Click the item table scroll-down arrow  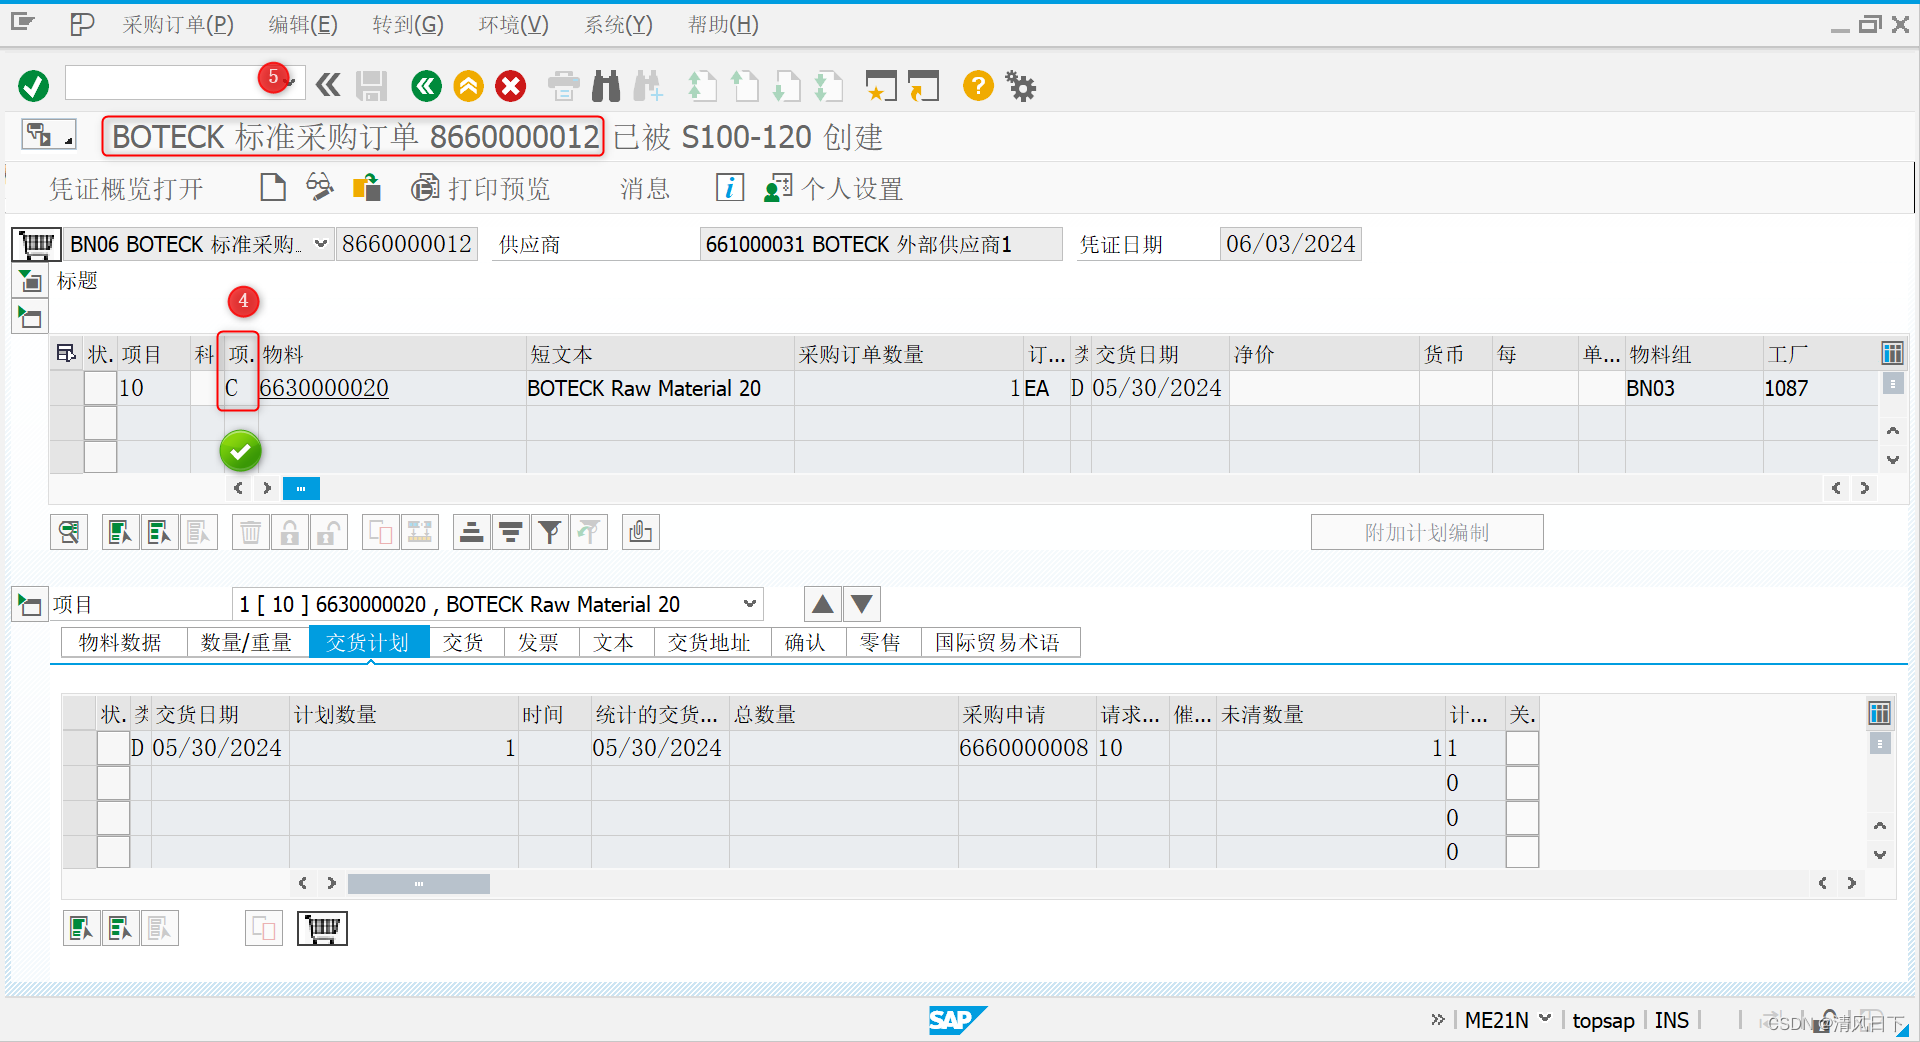[x=1892, y=459]
